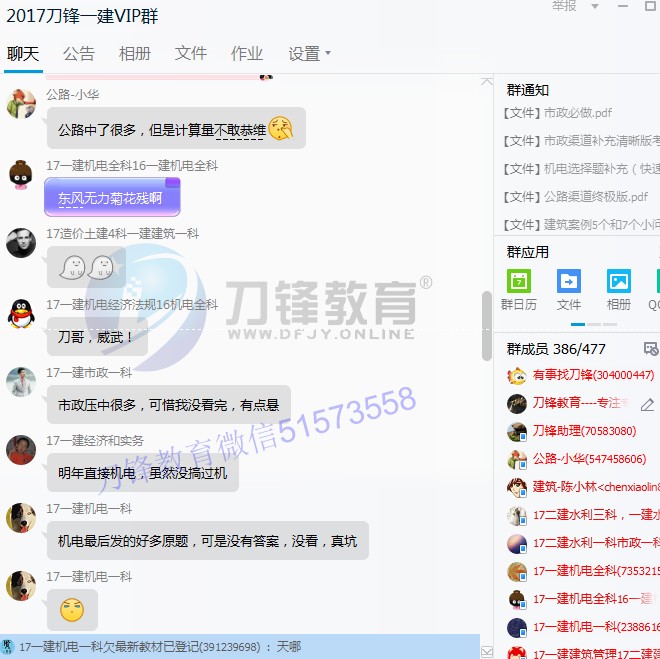Open the 相册 group app icon

[x=619, y=290]
